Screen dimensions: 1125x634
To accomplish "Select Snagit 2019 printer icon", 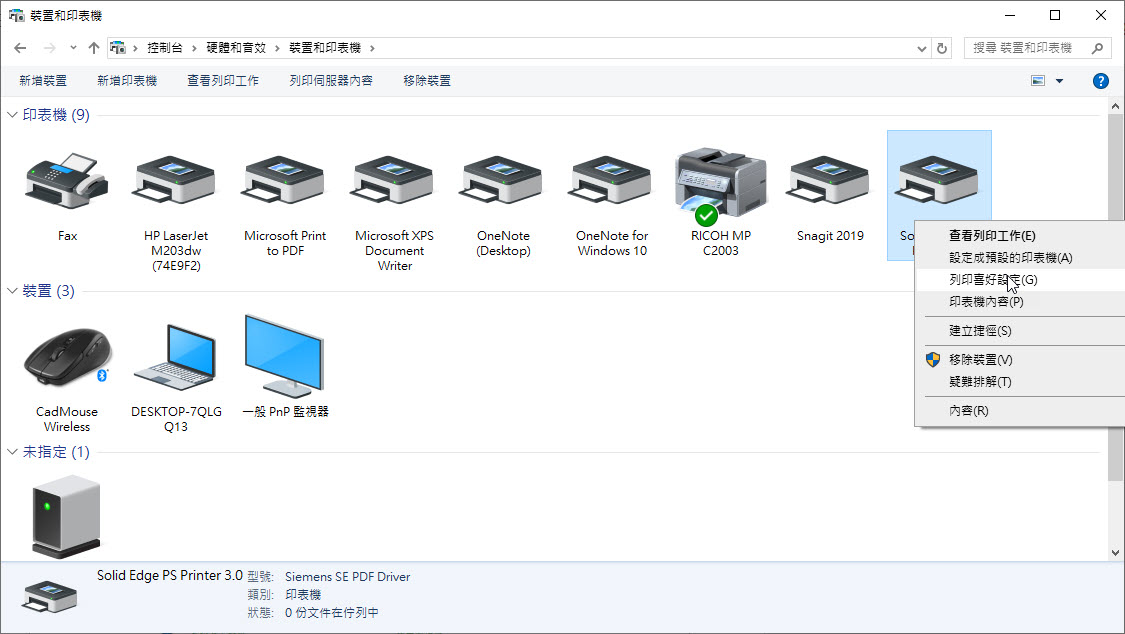I will click(830, 181).
